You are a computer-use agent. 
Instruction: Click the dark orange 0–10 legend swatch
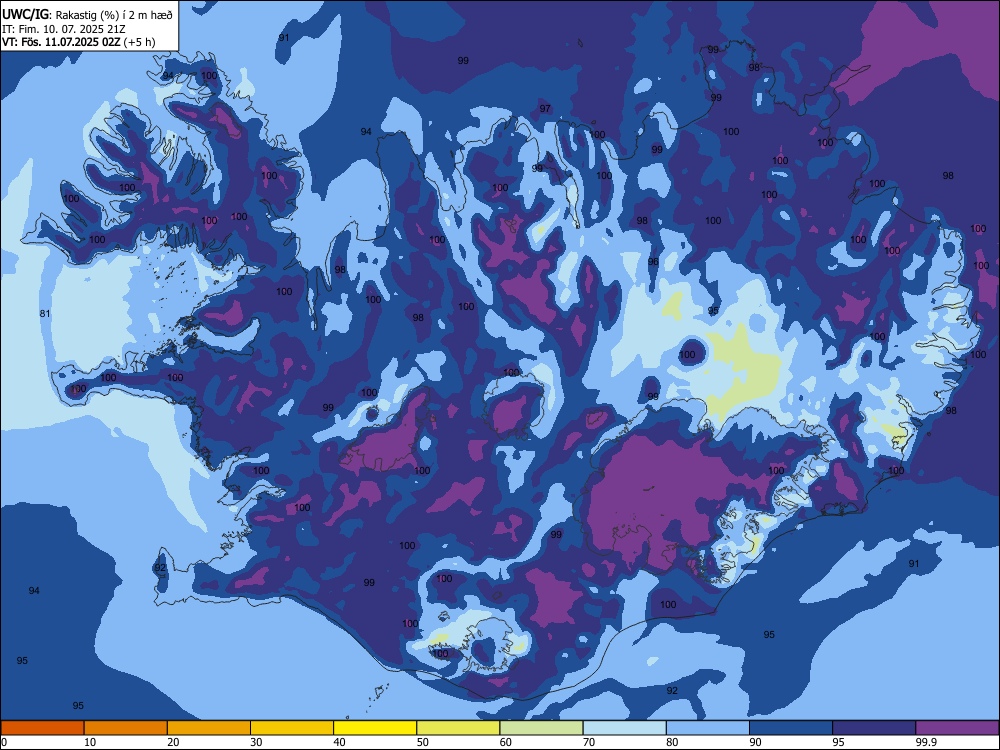click(x=42, y=728)
